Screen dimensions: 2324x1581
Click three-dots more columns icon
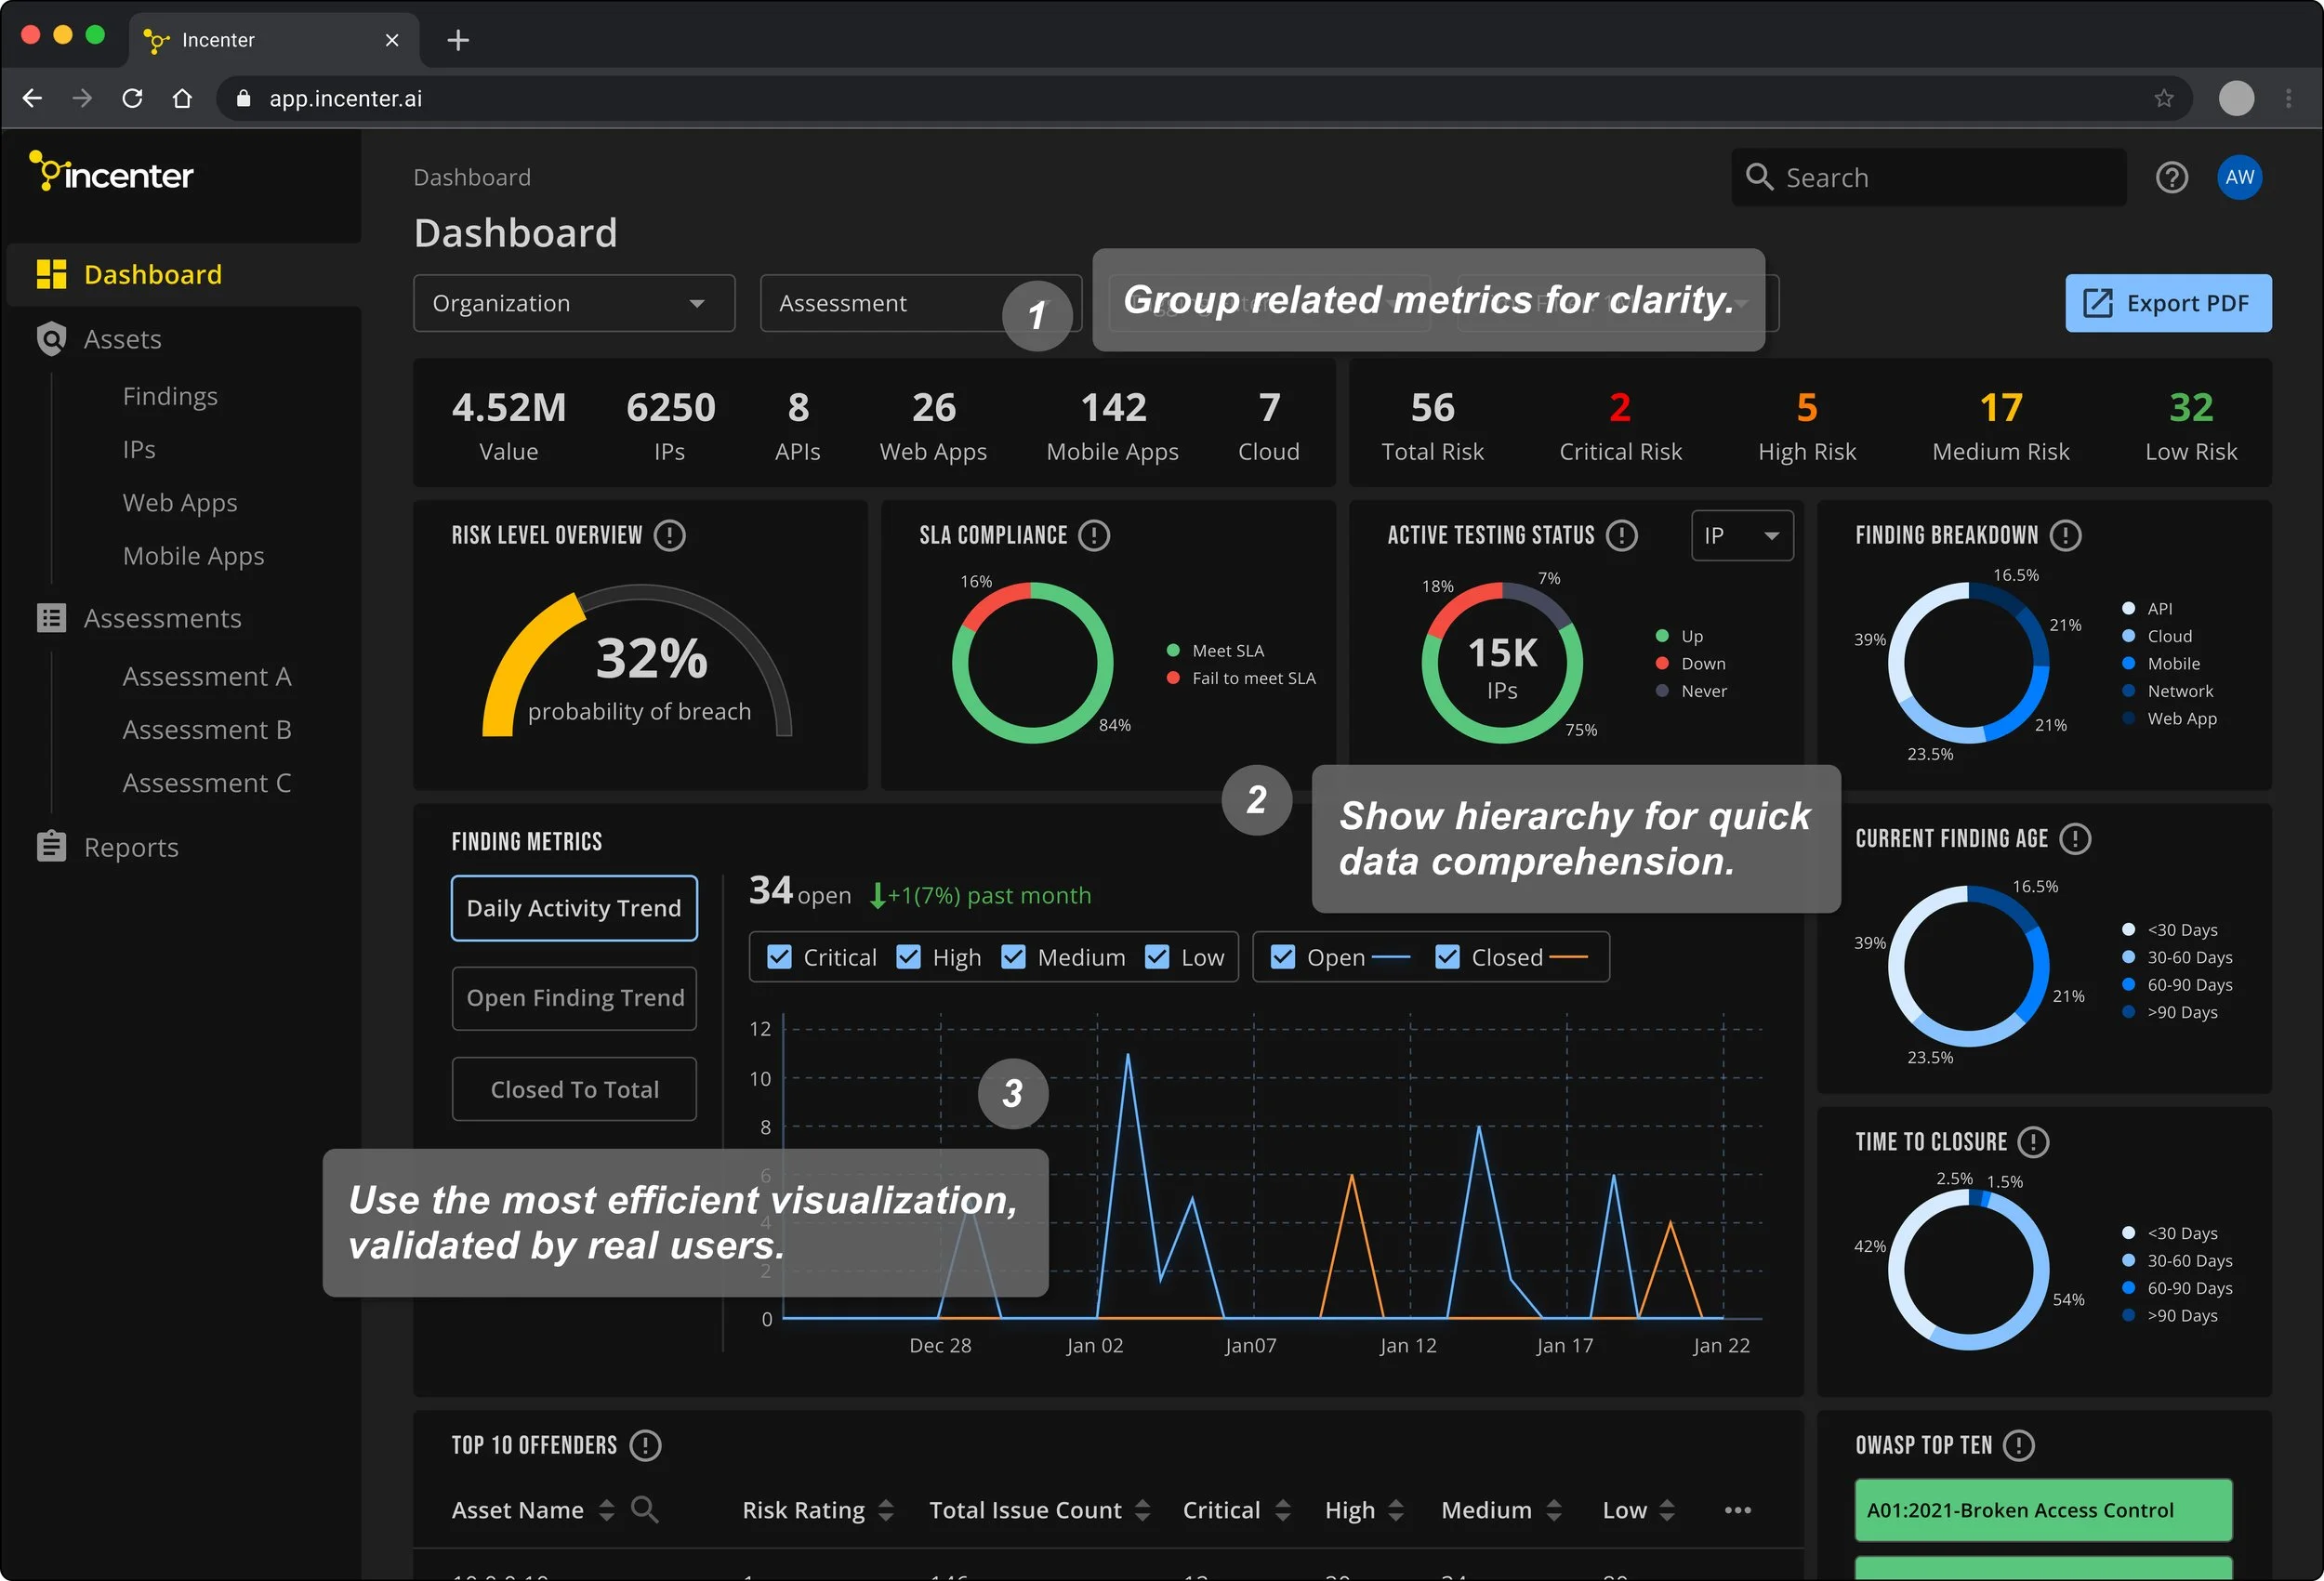coord(1737,1510)
